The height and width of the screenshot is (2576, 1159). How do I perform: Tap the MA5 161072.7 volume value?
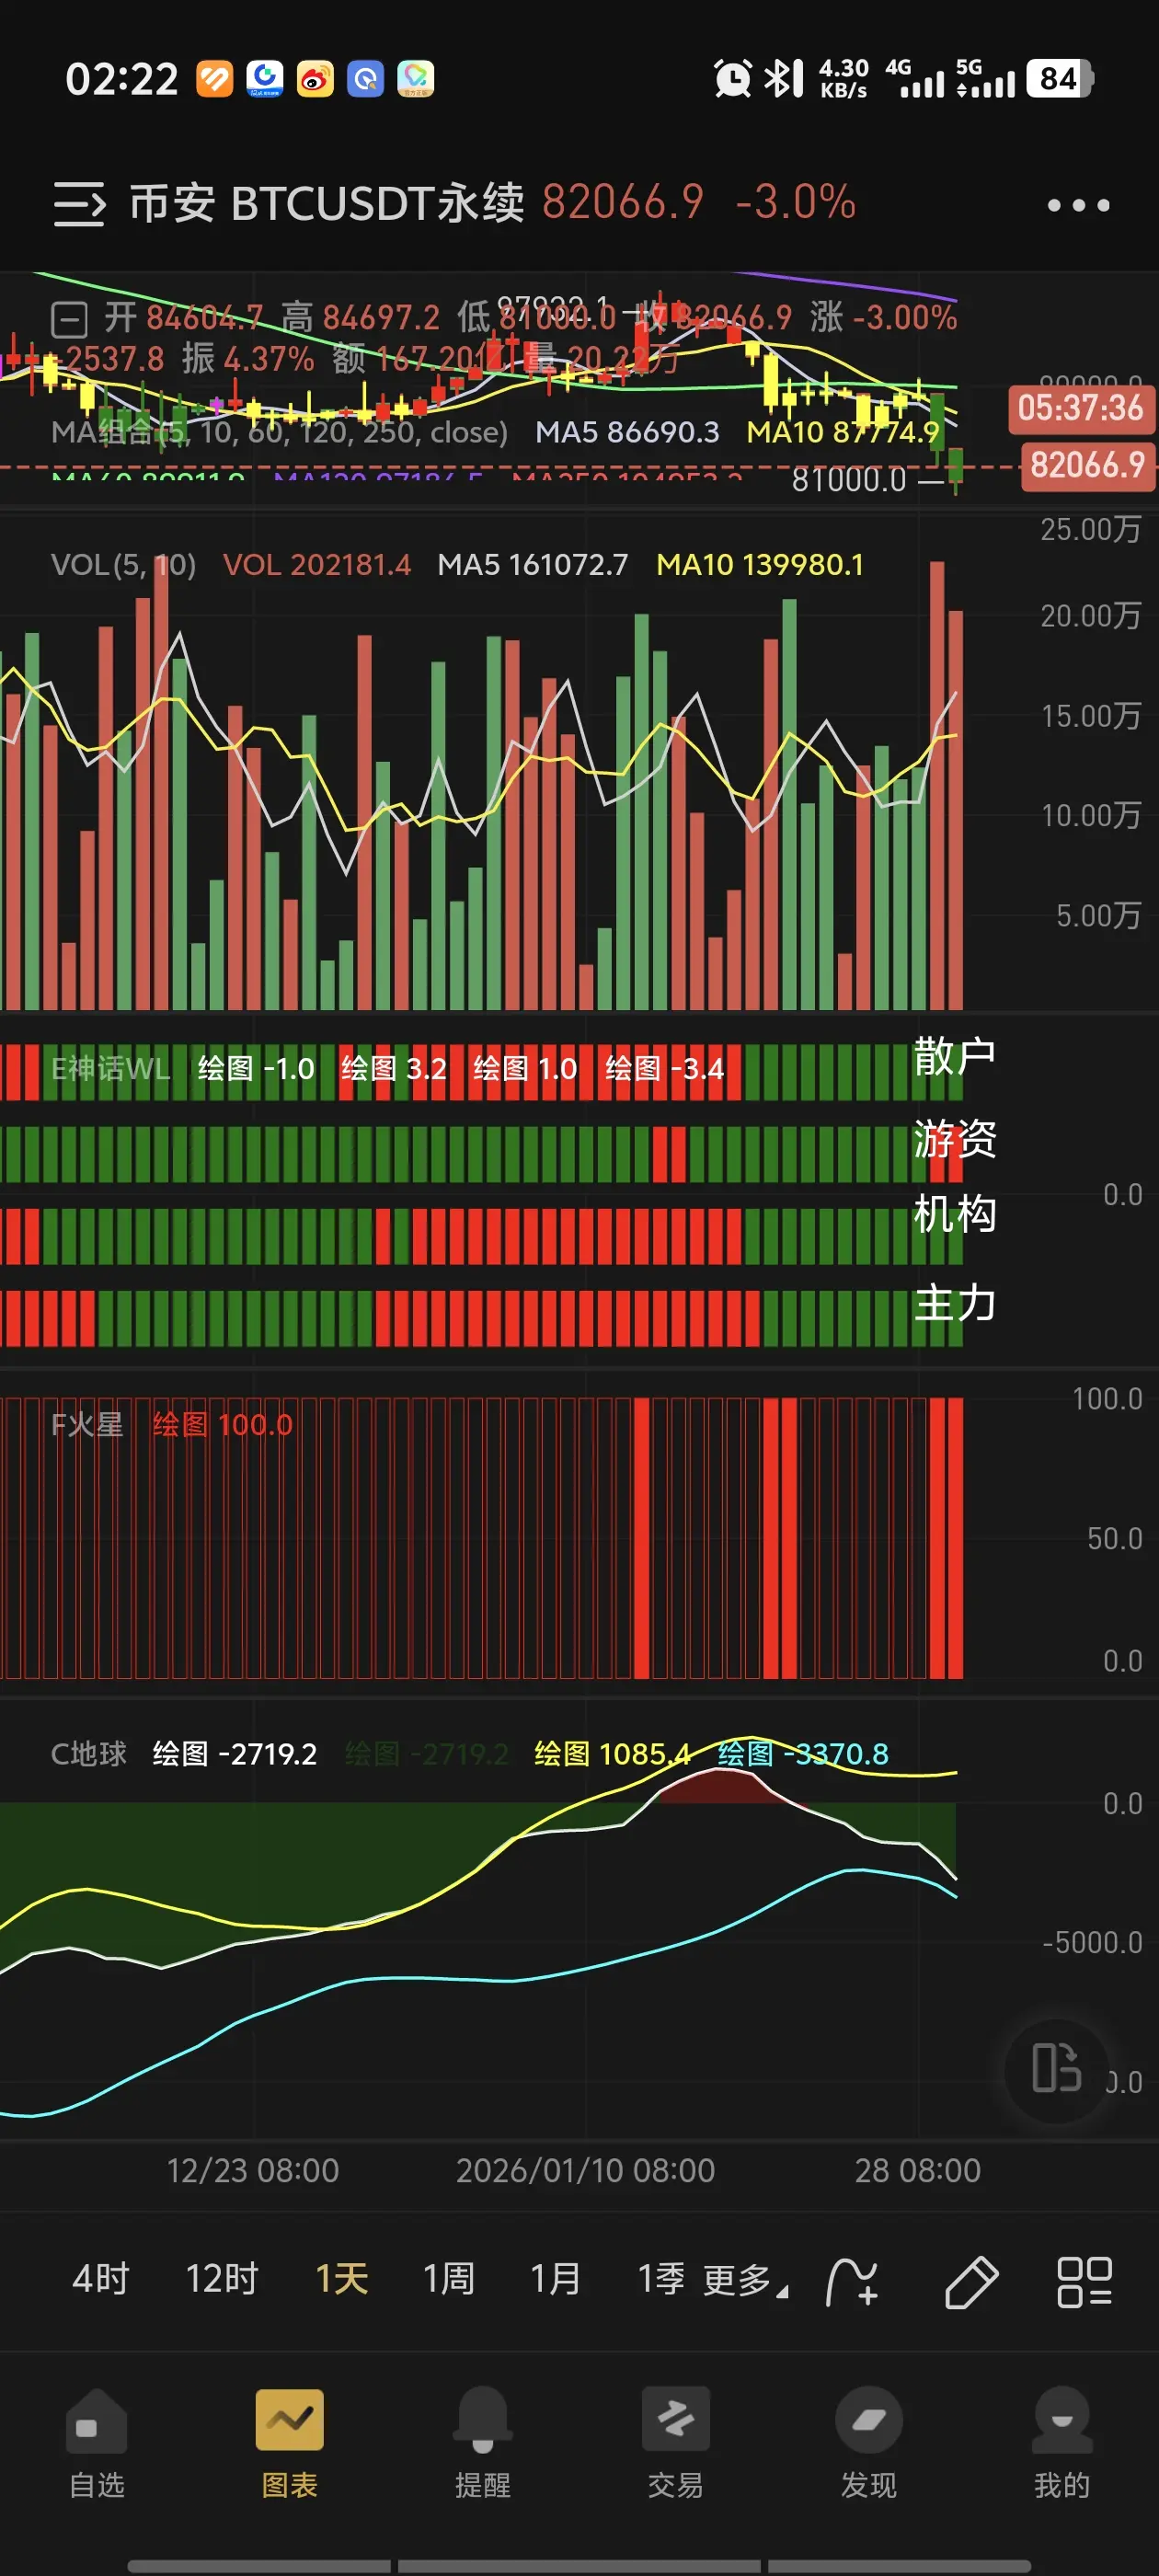(x=533, y=565)
